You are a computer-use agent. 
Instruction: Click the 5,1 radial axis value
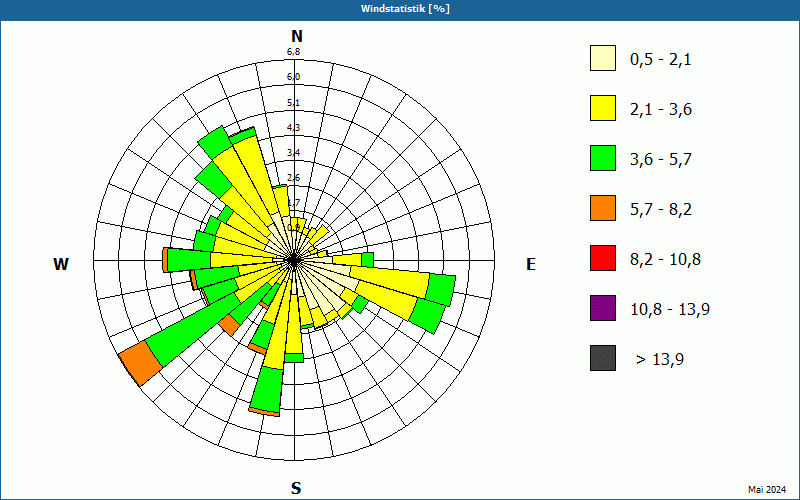click(x=293, y=103)
